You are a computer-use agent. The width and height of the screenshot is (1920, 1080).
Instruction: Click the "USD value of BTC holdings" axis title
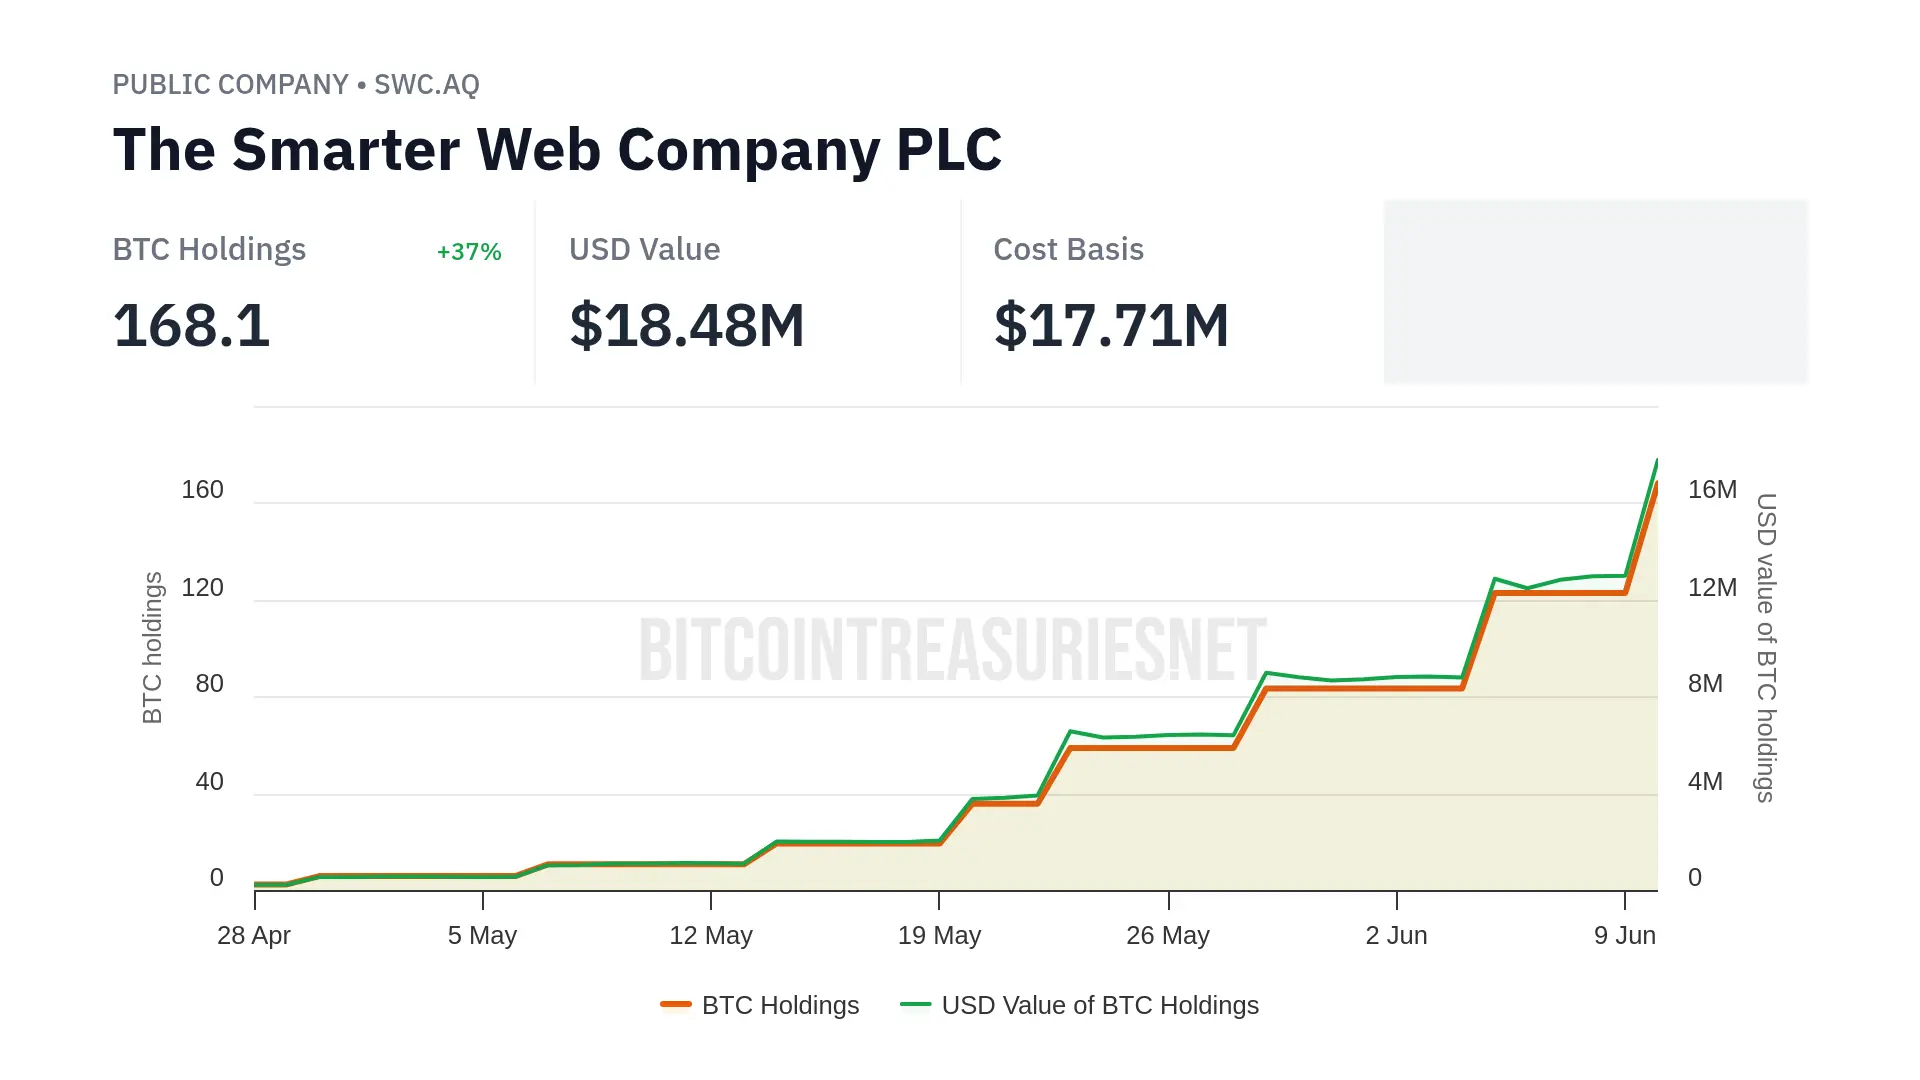click(1766, 648)
